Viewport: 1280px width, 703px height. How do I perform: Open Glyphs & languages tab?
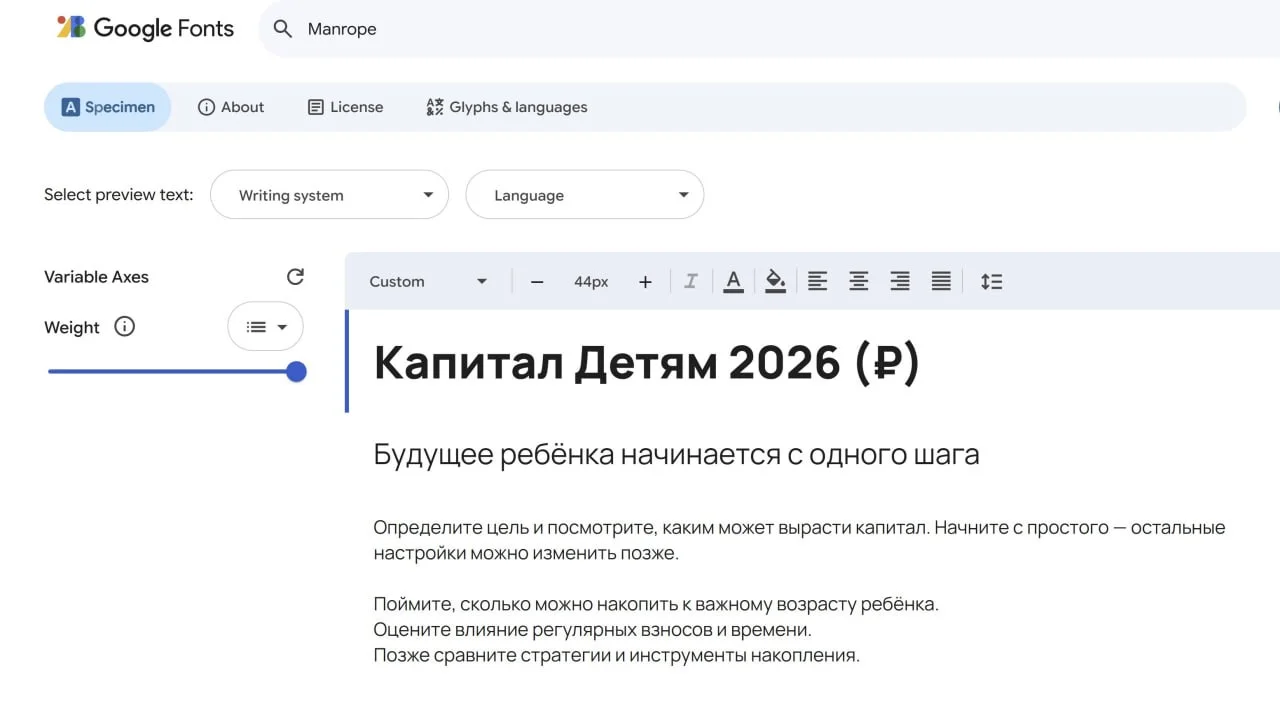pos(507,107)
